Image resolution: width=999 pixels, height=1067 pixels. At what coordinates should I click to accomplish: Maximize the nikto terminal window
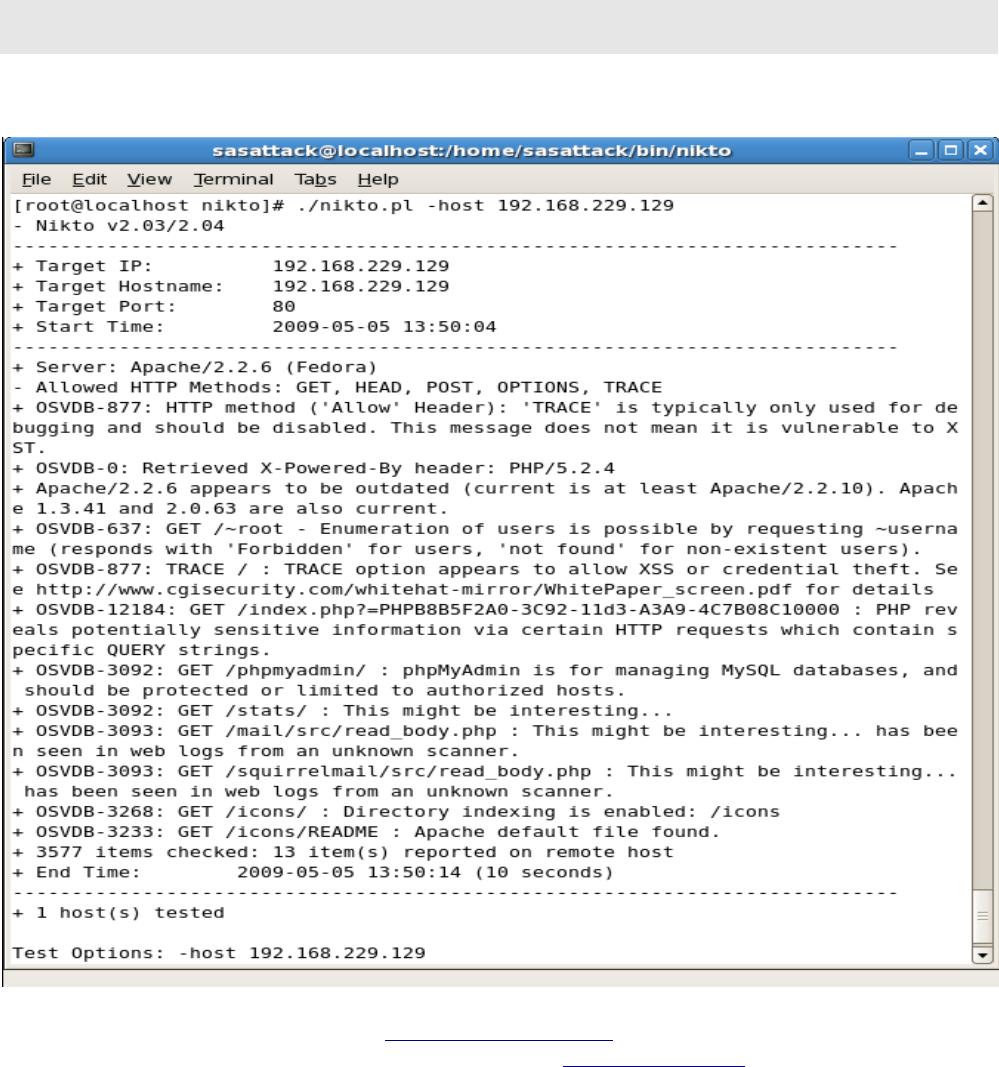point(951,150)
